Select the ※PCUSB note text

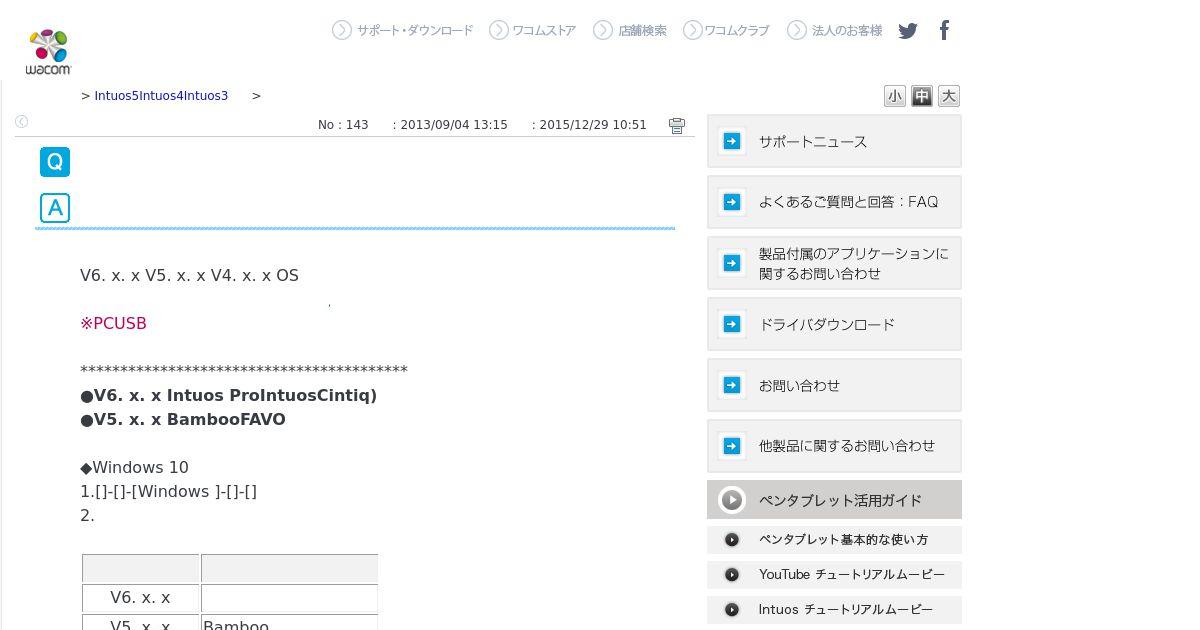[113, 324]
